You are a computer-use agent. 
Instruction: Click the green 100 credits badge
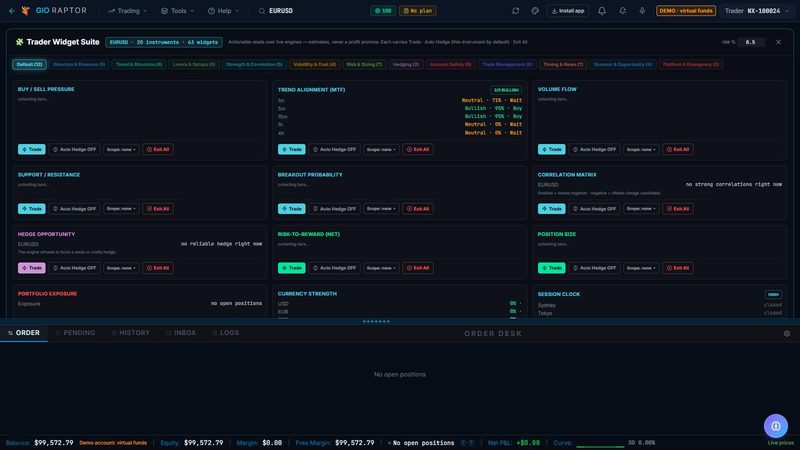coord(383,11)
